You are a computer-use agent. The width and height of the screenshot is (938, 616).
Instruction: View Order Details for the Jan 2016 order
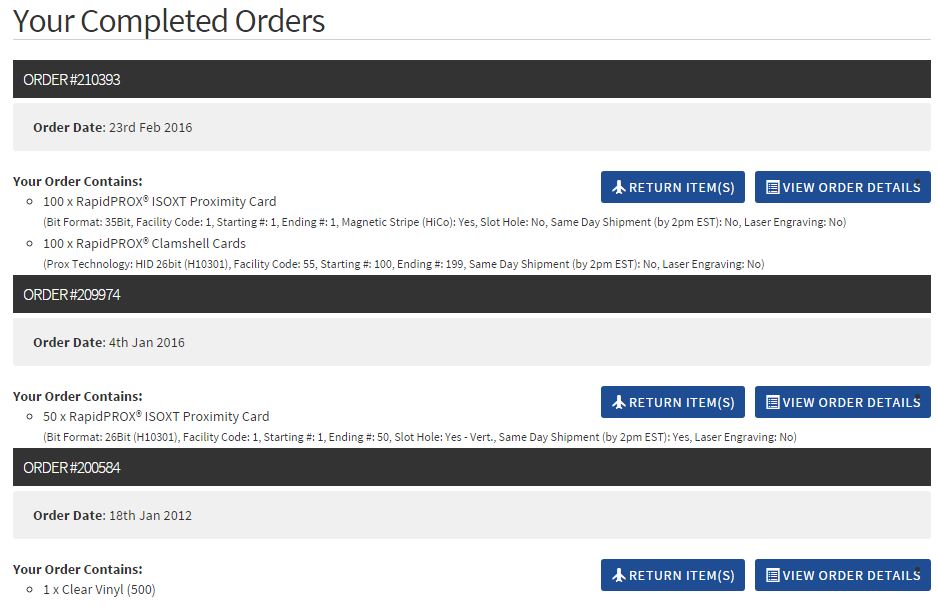[x=842, y=402]
